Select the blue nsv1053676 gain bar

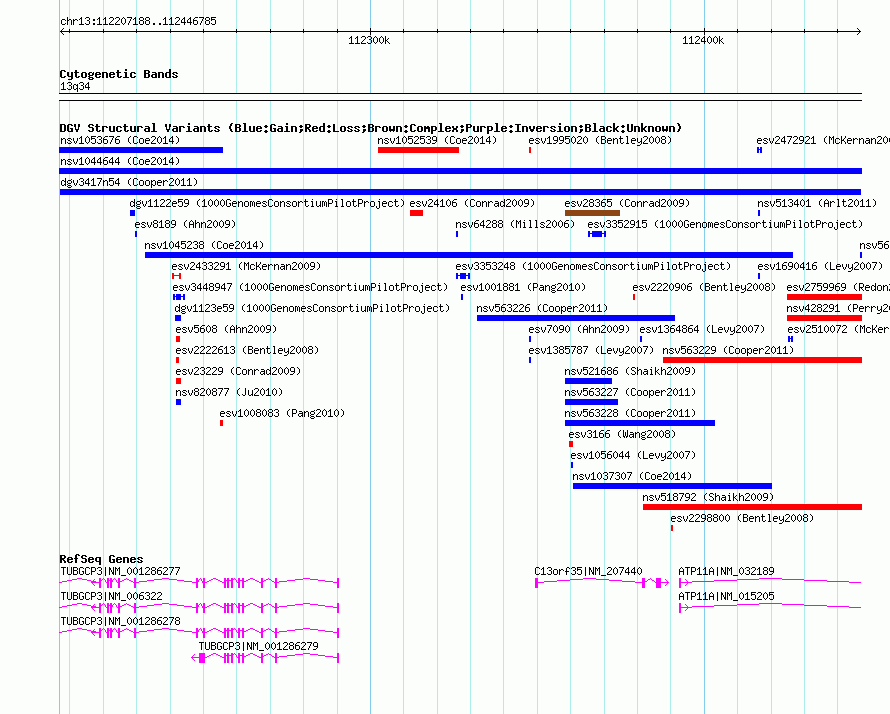click(x=141, y=150)
